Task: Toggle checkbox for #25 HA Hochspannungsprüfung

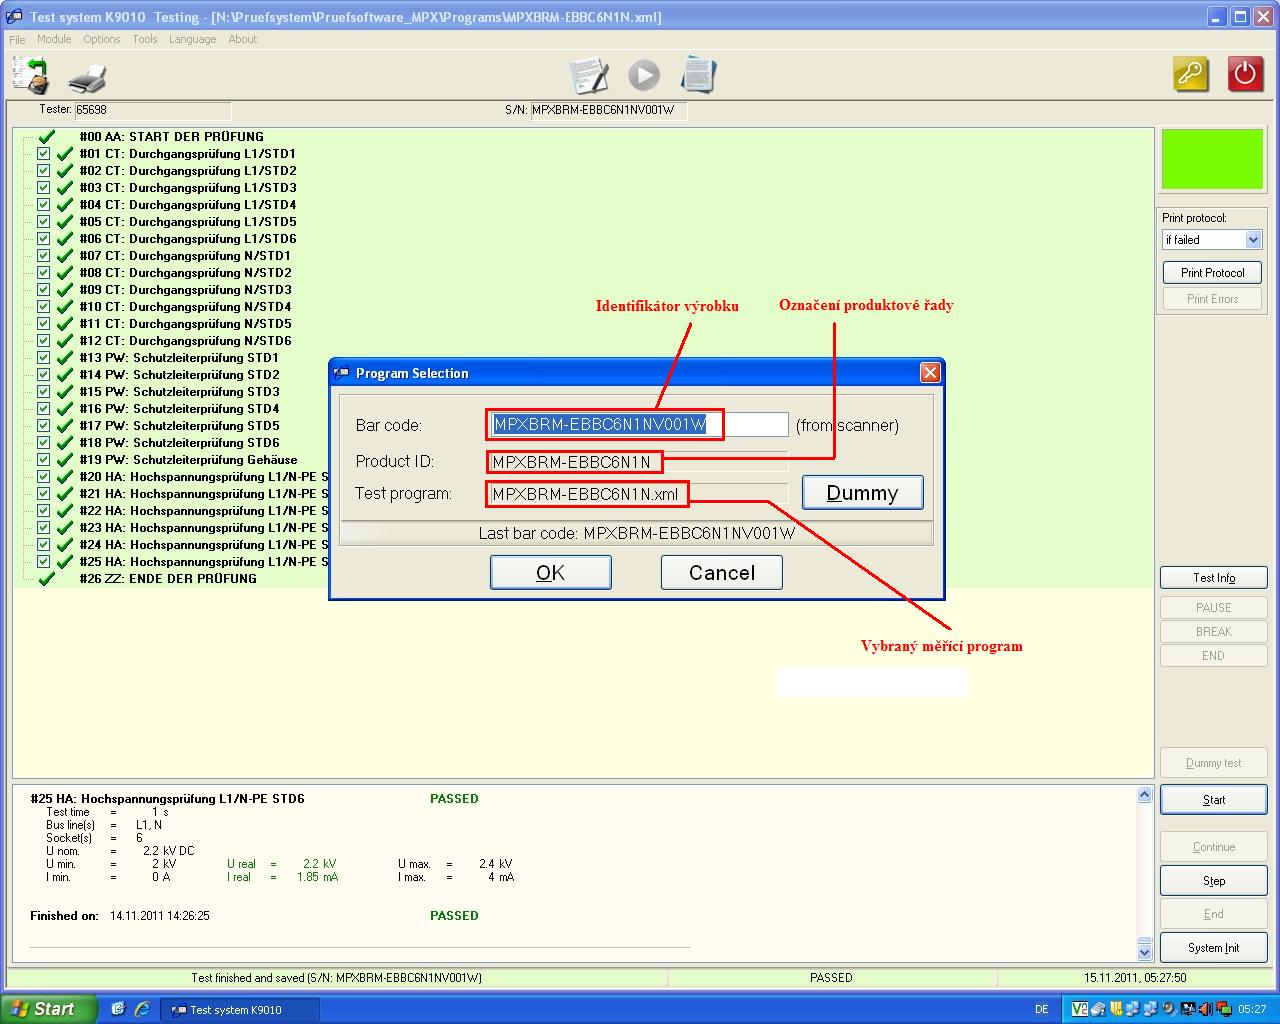Action: tap(43, 562)
